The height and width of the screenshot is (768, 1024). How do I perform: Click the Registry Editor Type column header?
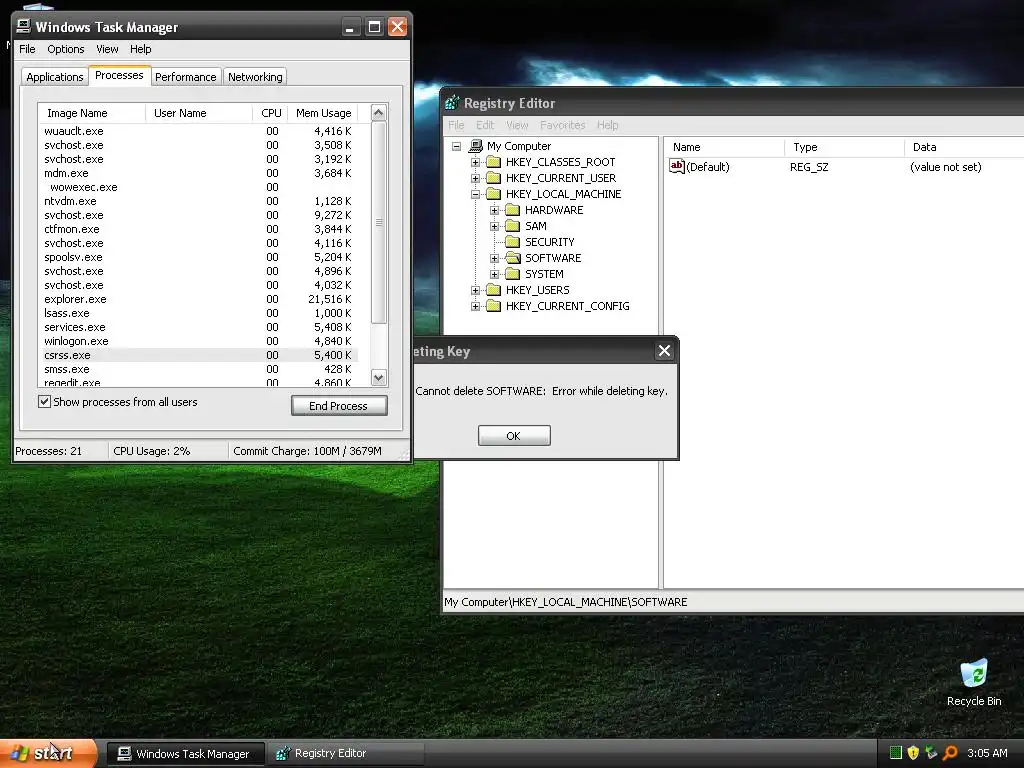click(x=844, y=147)
